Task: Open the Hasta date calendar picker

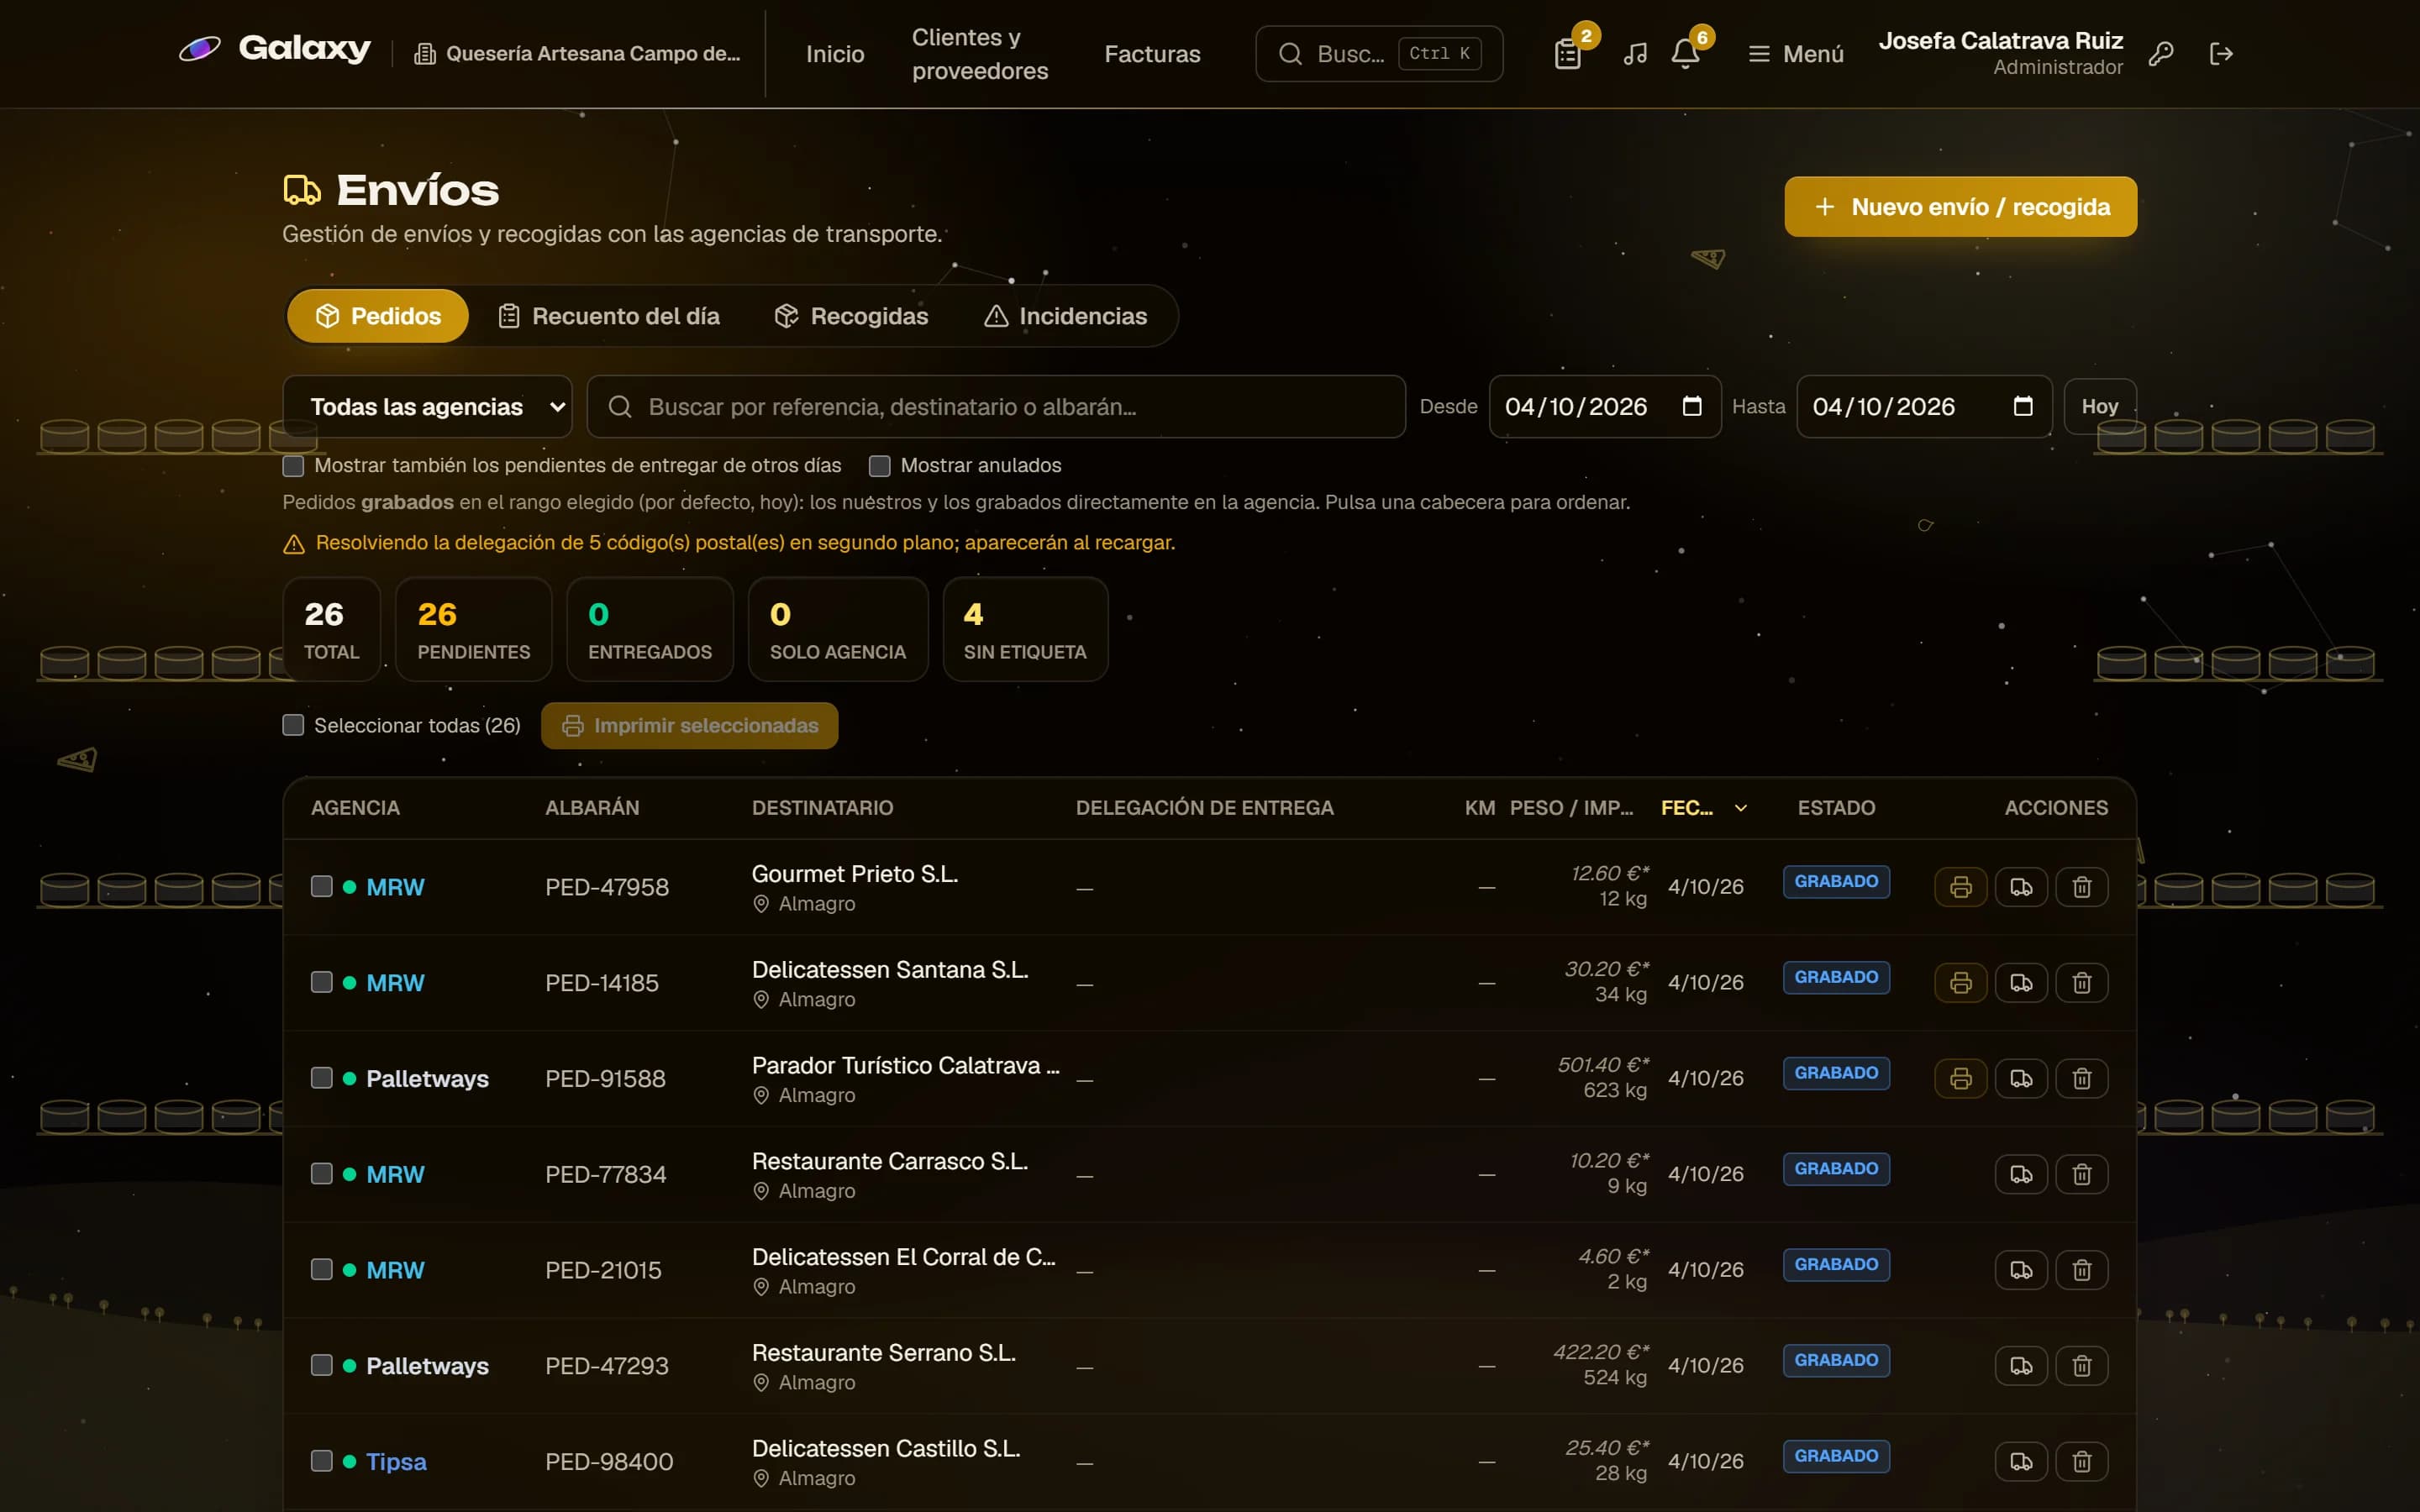Action: [2023, 406]
